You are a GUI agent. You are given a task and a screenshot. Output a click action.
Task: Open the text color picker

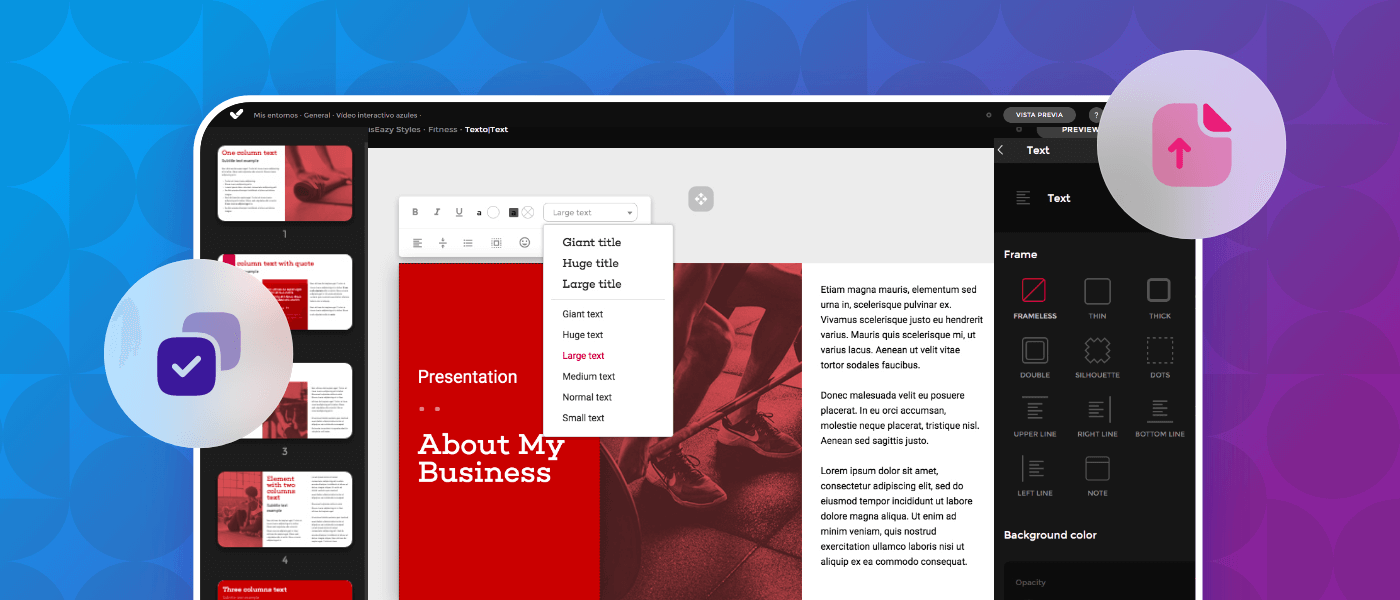pyautogui.click(x=479, y=212)
